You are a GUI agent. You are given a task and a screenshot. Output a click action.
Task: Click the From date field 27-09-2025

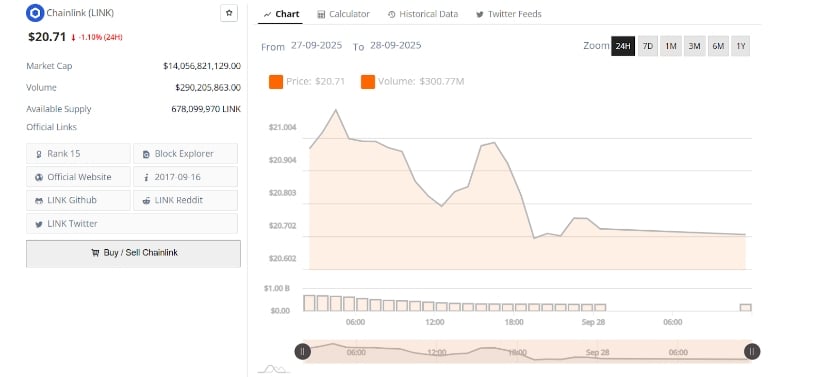coord(316,45)
